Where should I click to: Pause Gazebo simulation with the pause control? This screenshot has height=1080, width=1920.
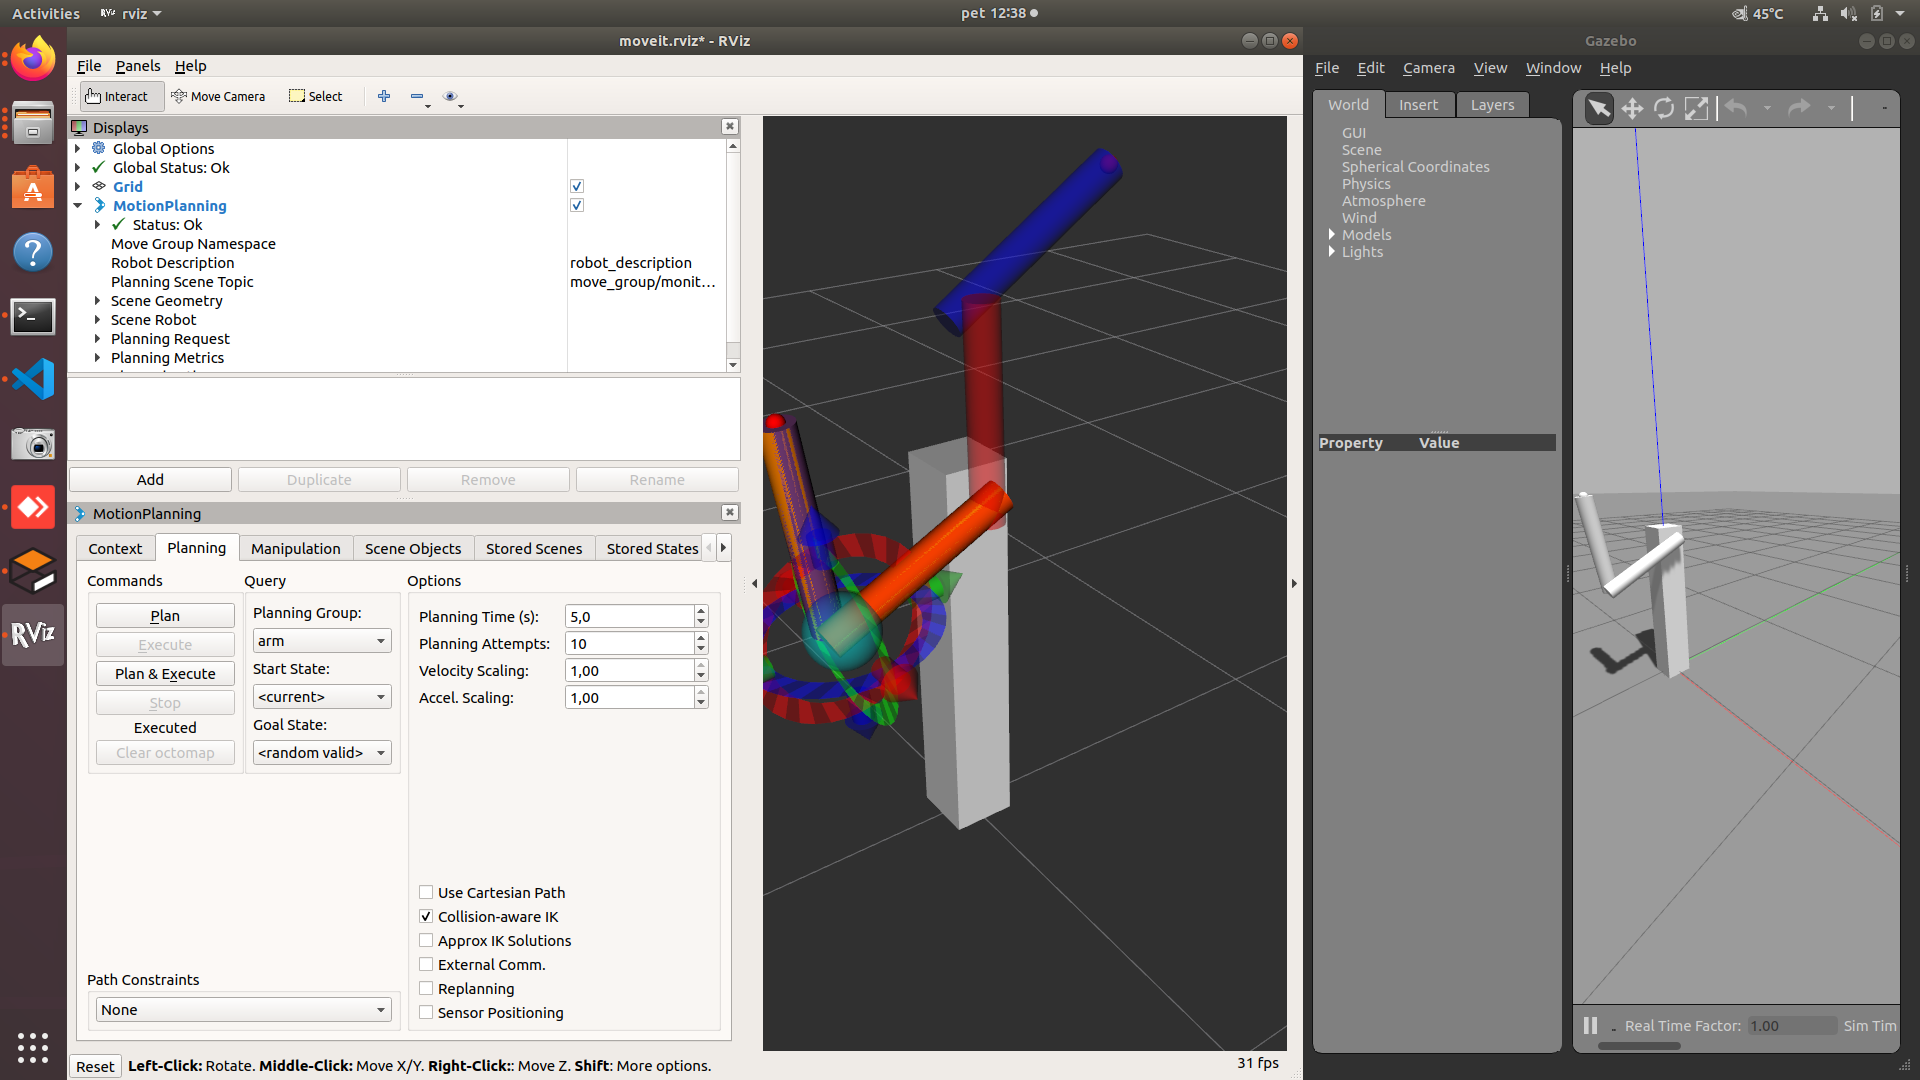[1590, 1025]
